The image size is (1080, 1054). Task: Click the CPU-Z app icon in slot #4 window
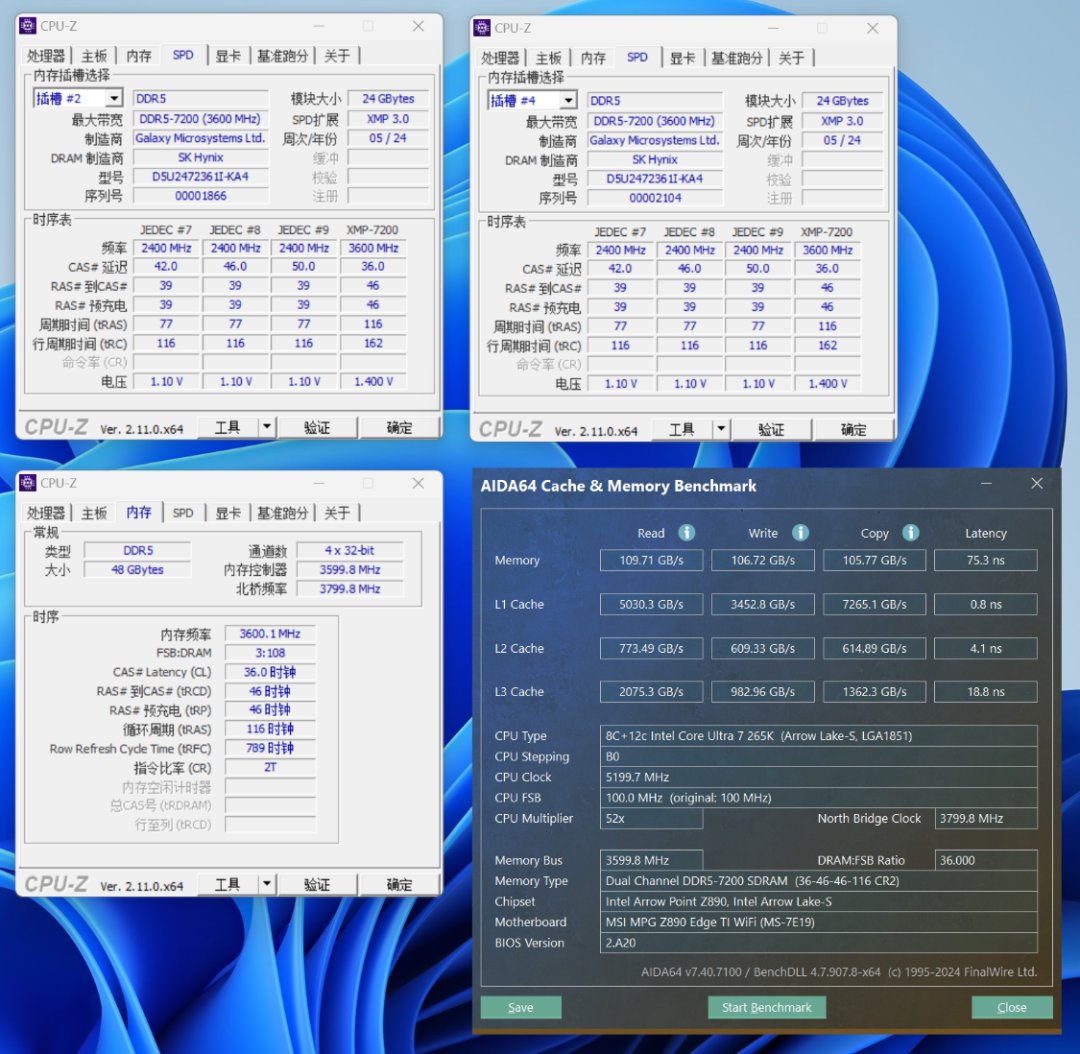tap(482, 28)
